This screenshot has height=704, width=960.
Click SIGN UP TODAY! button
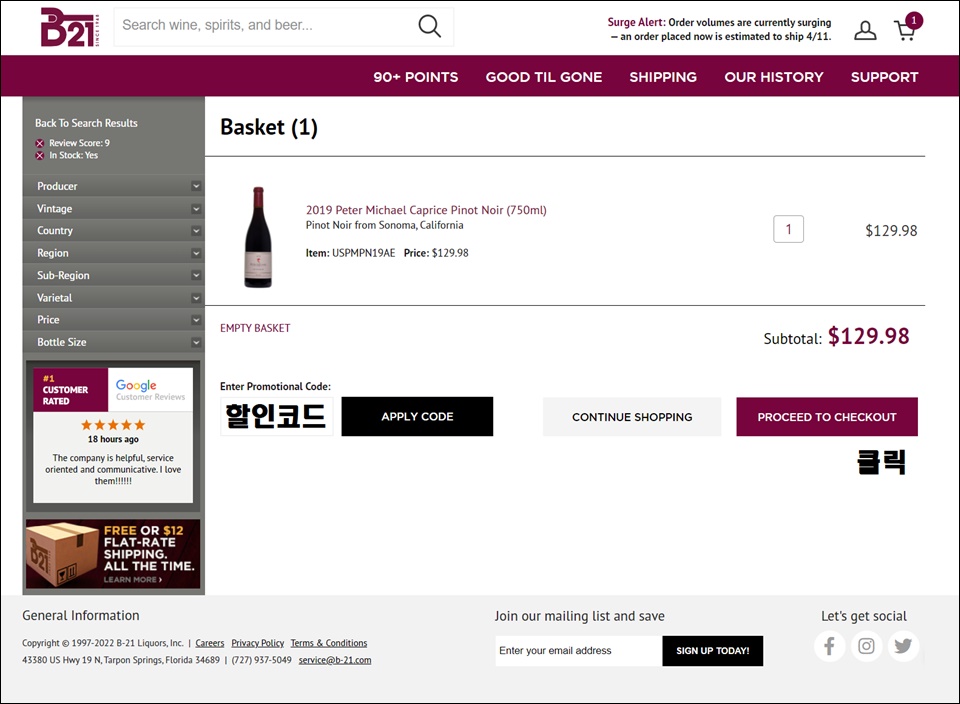click(x=713, y=651)
